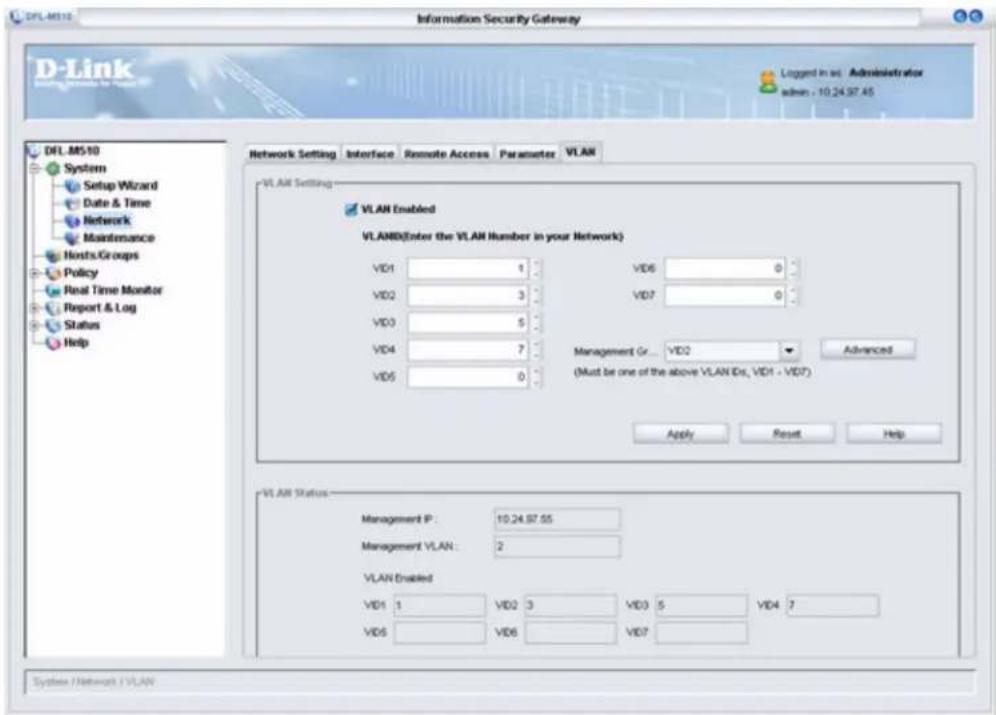
Task: Click the VID3 spinner arrows
Action: pos(537,323)
